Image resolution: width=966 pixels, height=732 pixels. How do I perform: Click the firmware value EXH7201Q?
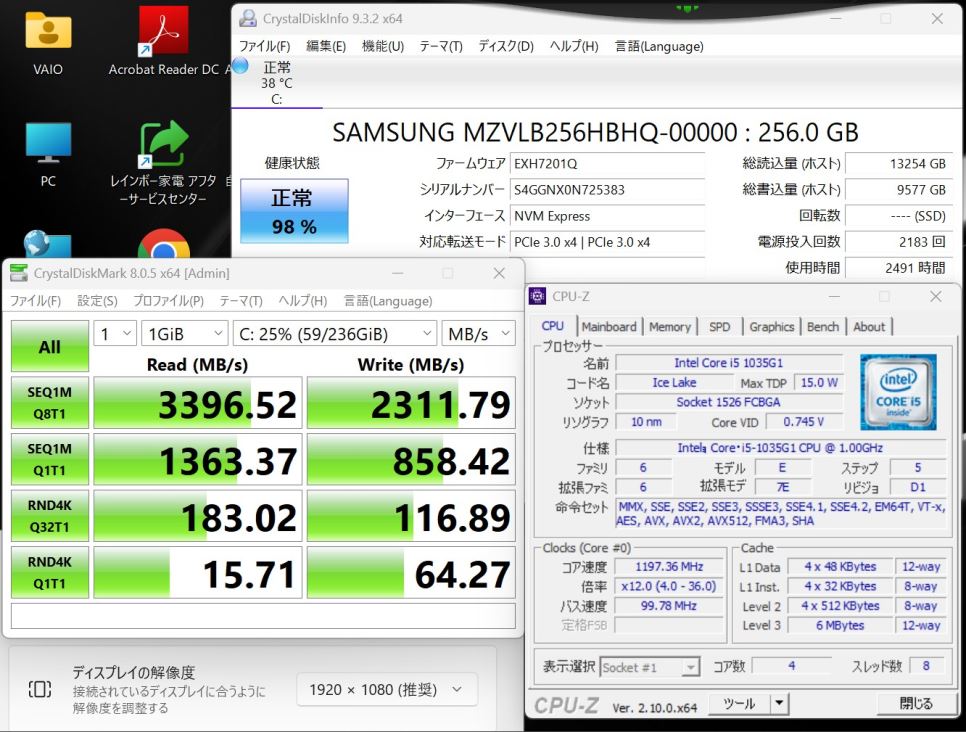pos(607,164)
